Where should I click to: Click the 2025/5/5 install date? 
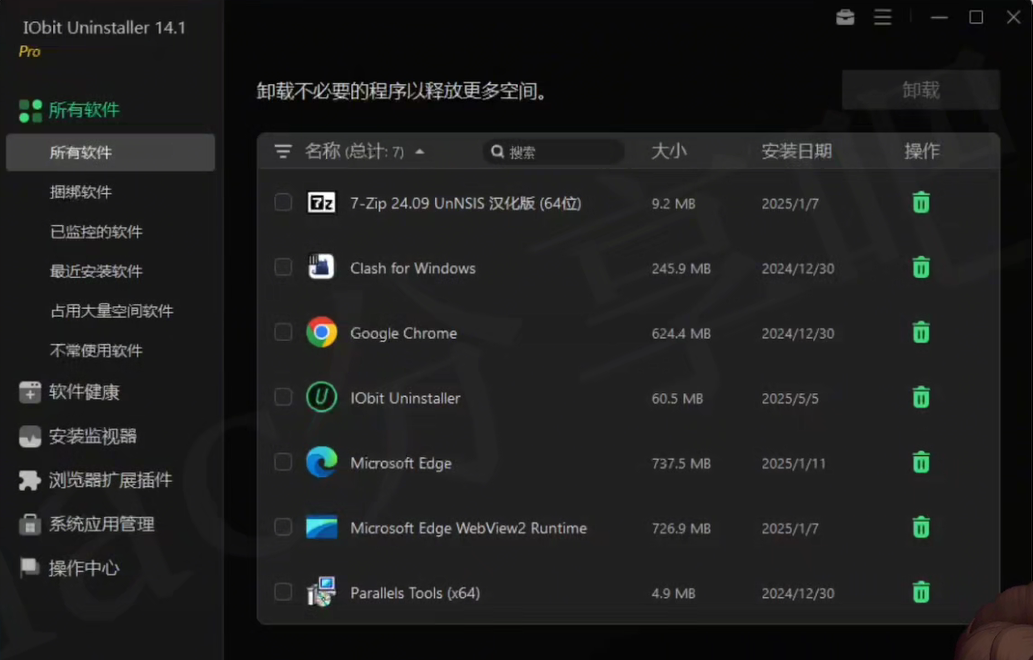tap(790, 399)
